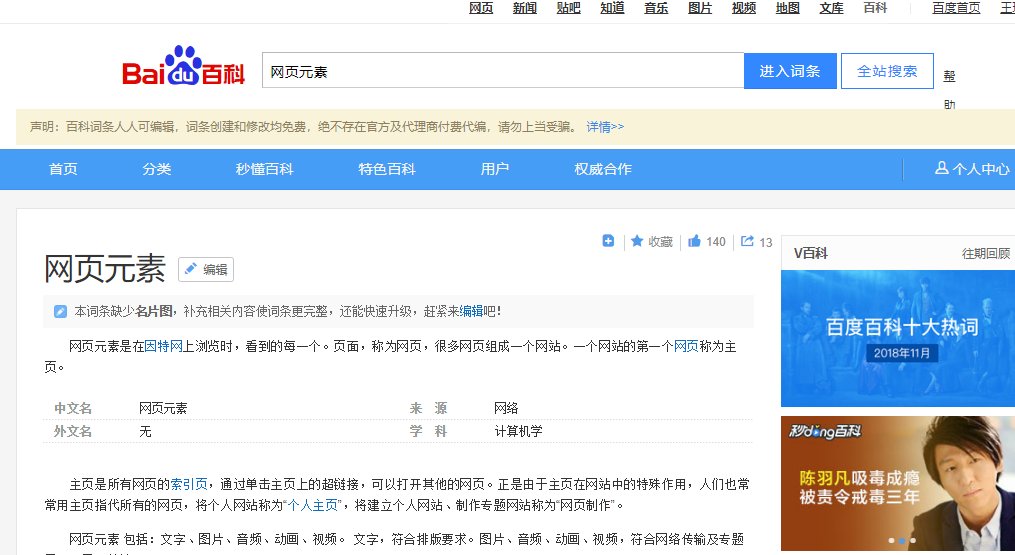Click the pencil icon in notice bar
The height and width of the screenshot is (555, 1015).
click(60, 311)
